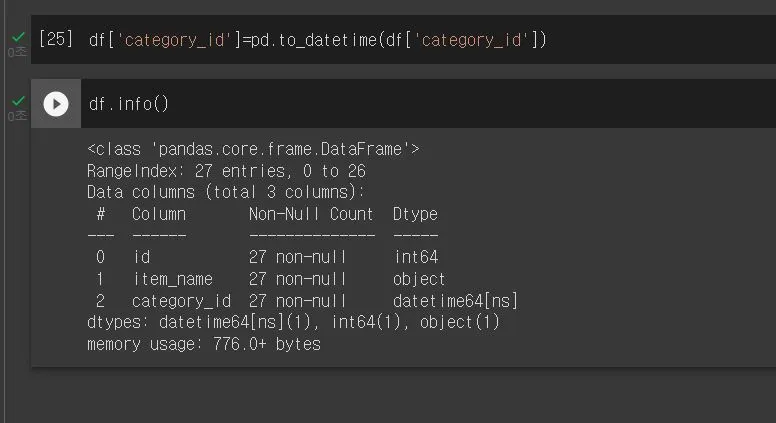Viewport: 776px width, 423px height.
Task: Click the 'category_id' row in the output table
Action: (x=181, y=301)
